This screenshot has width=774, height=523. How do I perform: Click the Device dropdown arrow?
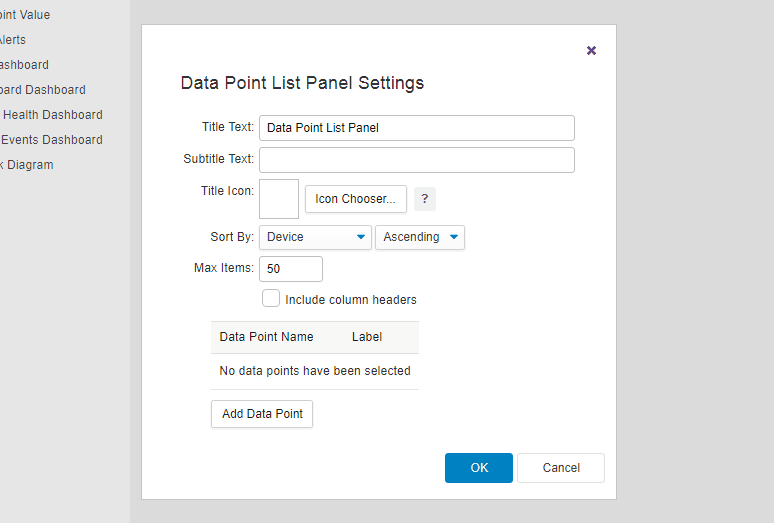click(361, 237)
